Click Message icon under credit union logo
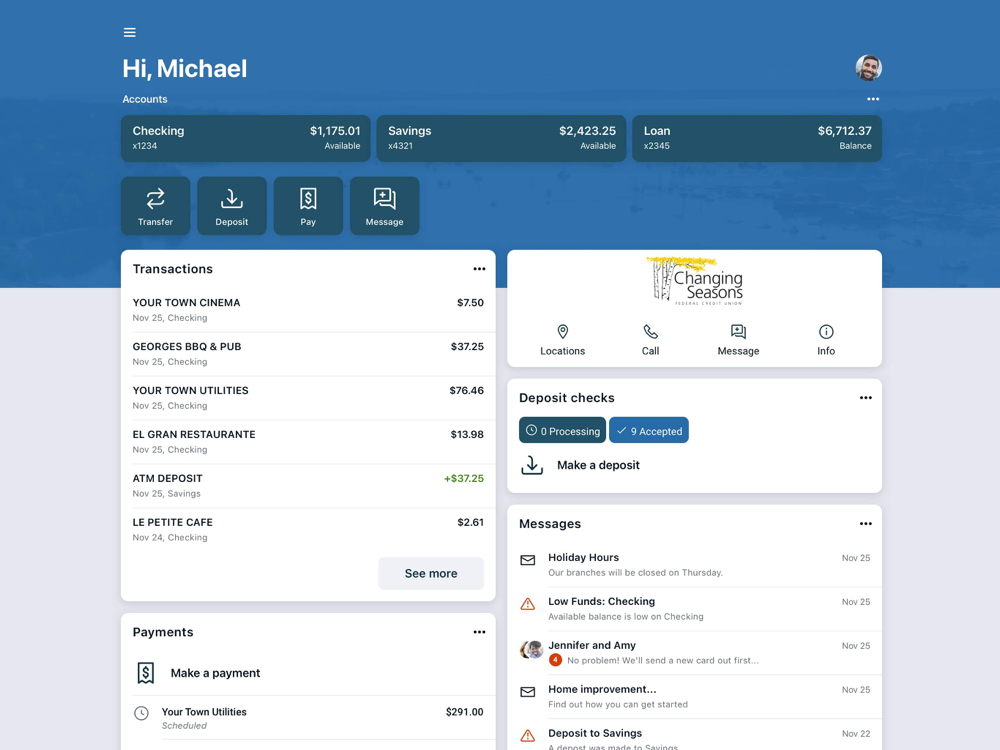Image resolution: width=1000 pixels, height=750 pixels. point(739,332)
